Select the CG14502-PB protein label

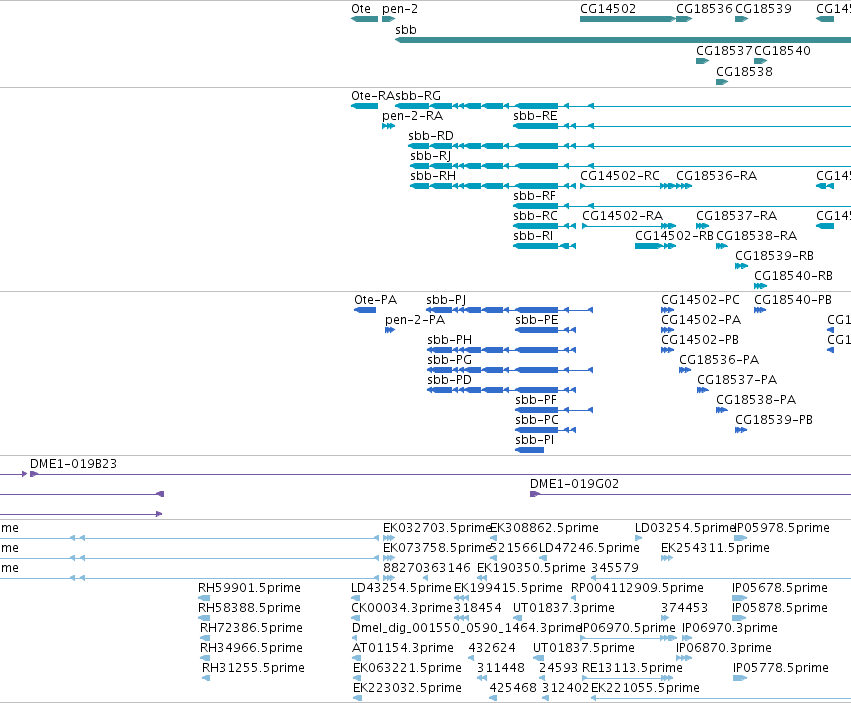700,340
